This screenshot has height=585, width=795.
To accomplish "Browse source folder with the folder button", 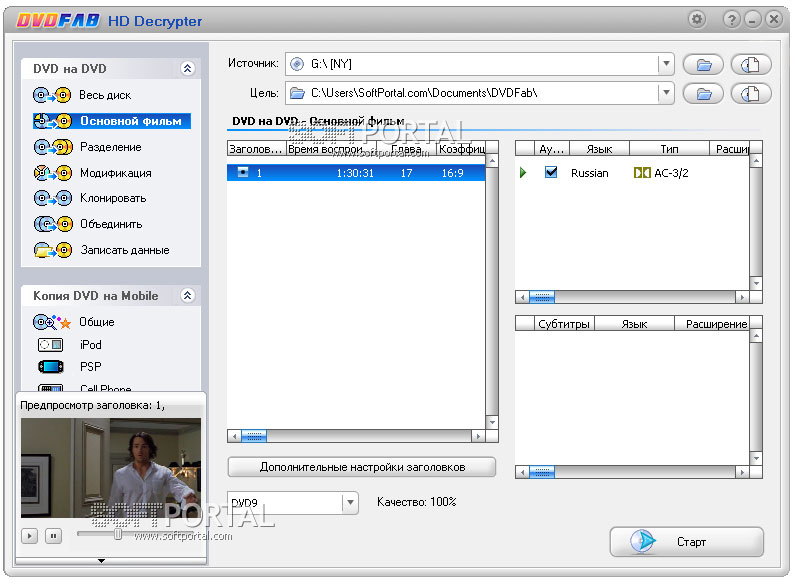I will pos(703,64).
